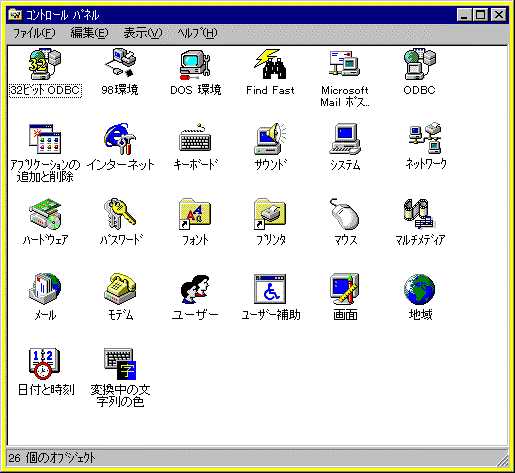Select the ユーザー users icon
The image size is (515, 473).
(x=195, y=289)
